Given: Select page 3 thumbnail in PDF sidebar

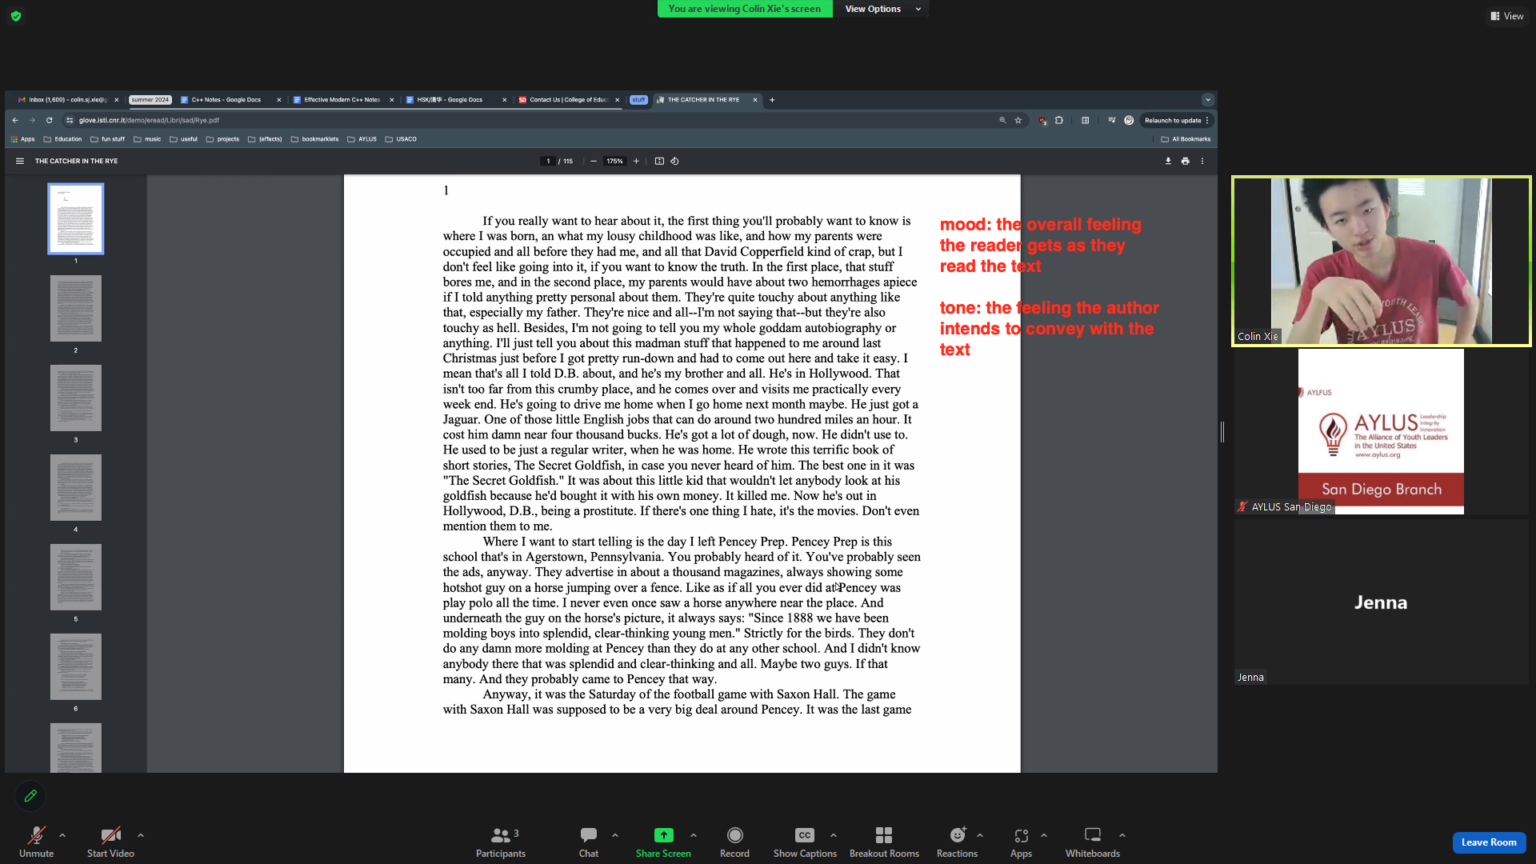Looking at the screenshot, I should [x=76, y=398].
